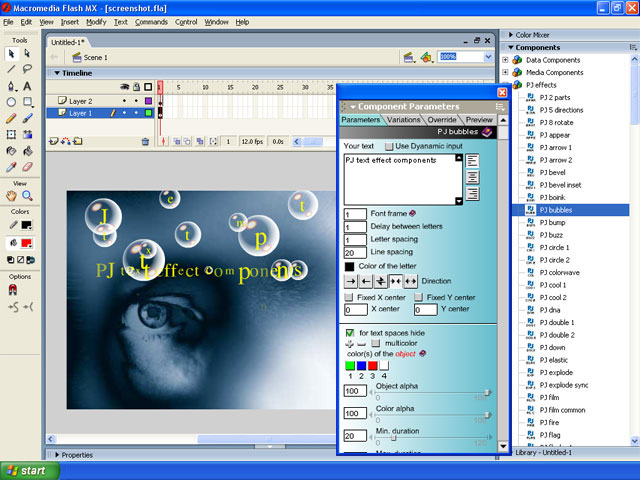Expand the Color Mixer panel
The width and height of the screenshot is (640, 480).
point(510,35)
